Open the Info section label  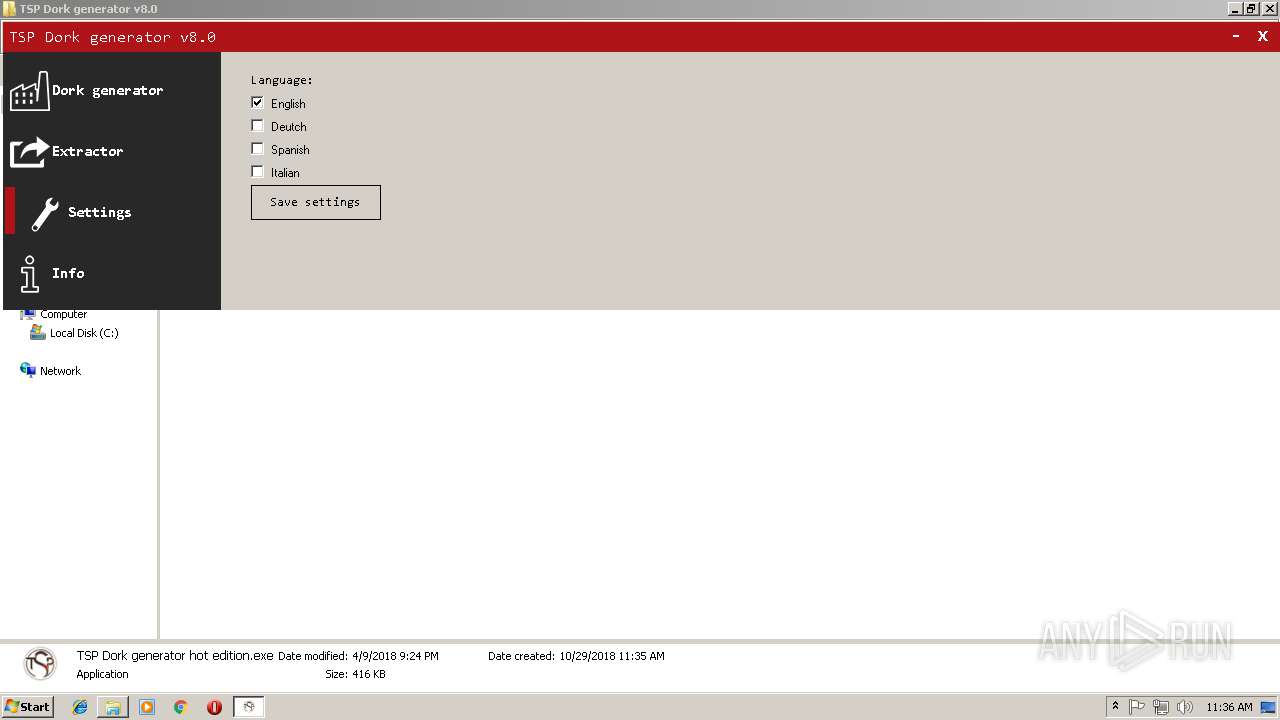tap(68, 273)
